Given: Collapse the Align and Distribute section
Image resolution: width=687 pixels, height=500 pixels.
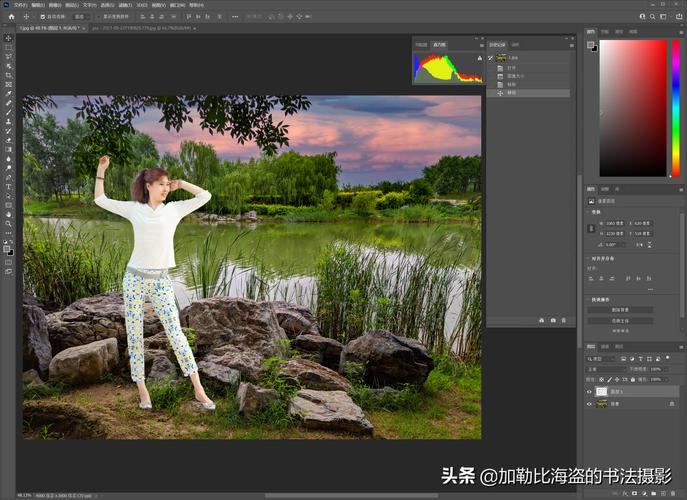Looking at the screenshot, I should coord(588,259).
